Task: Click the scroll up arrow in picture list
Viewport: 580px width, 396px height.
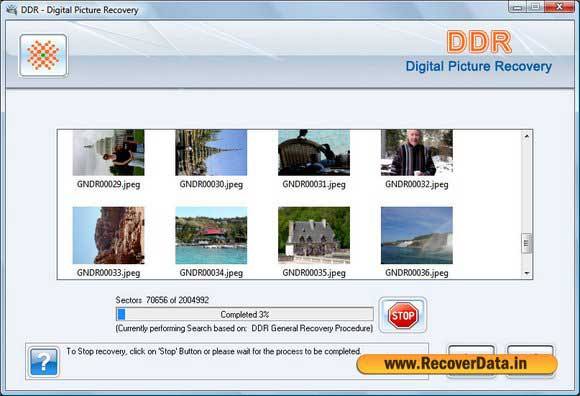Action: coord(527,136)
